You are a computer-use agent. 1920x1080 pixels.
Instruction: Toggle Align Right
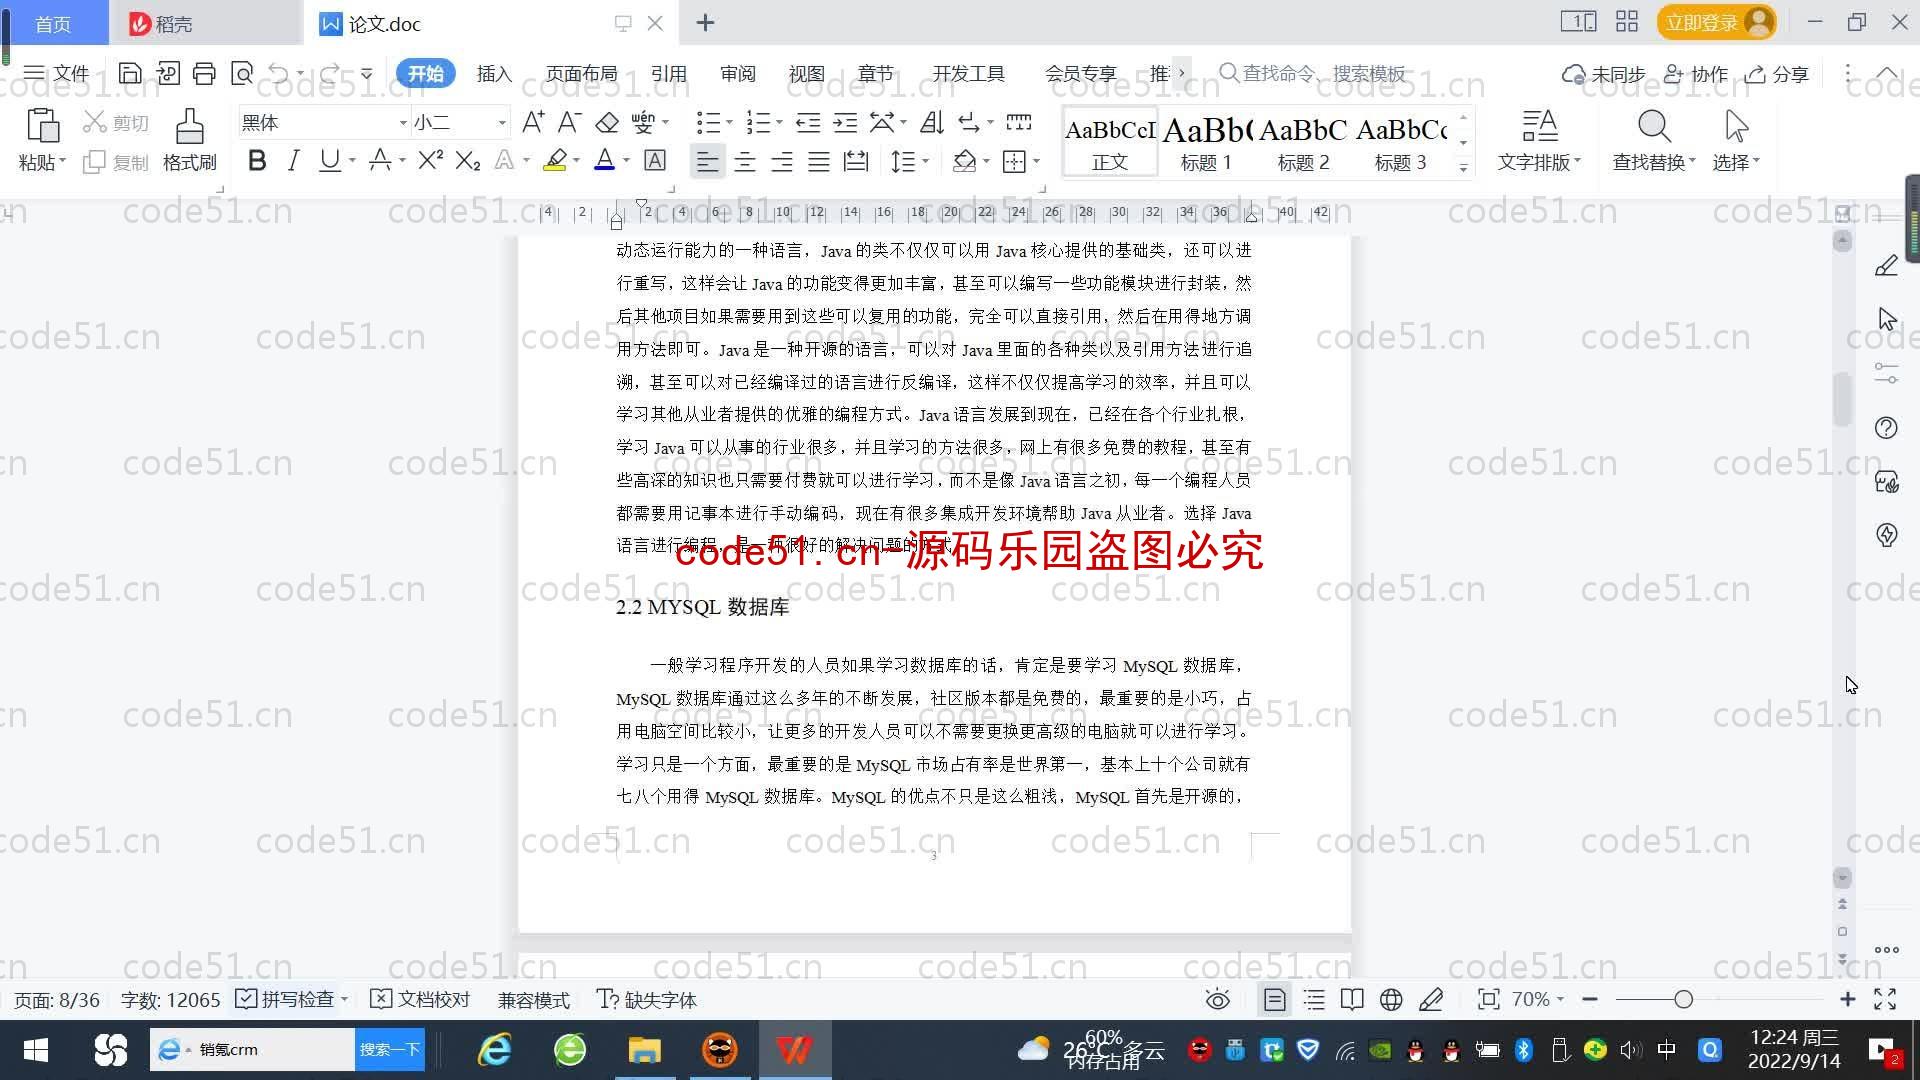click(782, 160)
